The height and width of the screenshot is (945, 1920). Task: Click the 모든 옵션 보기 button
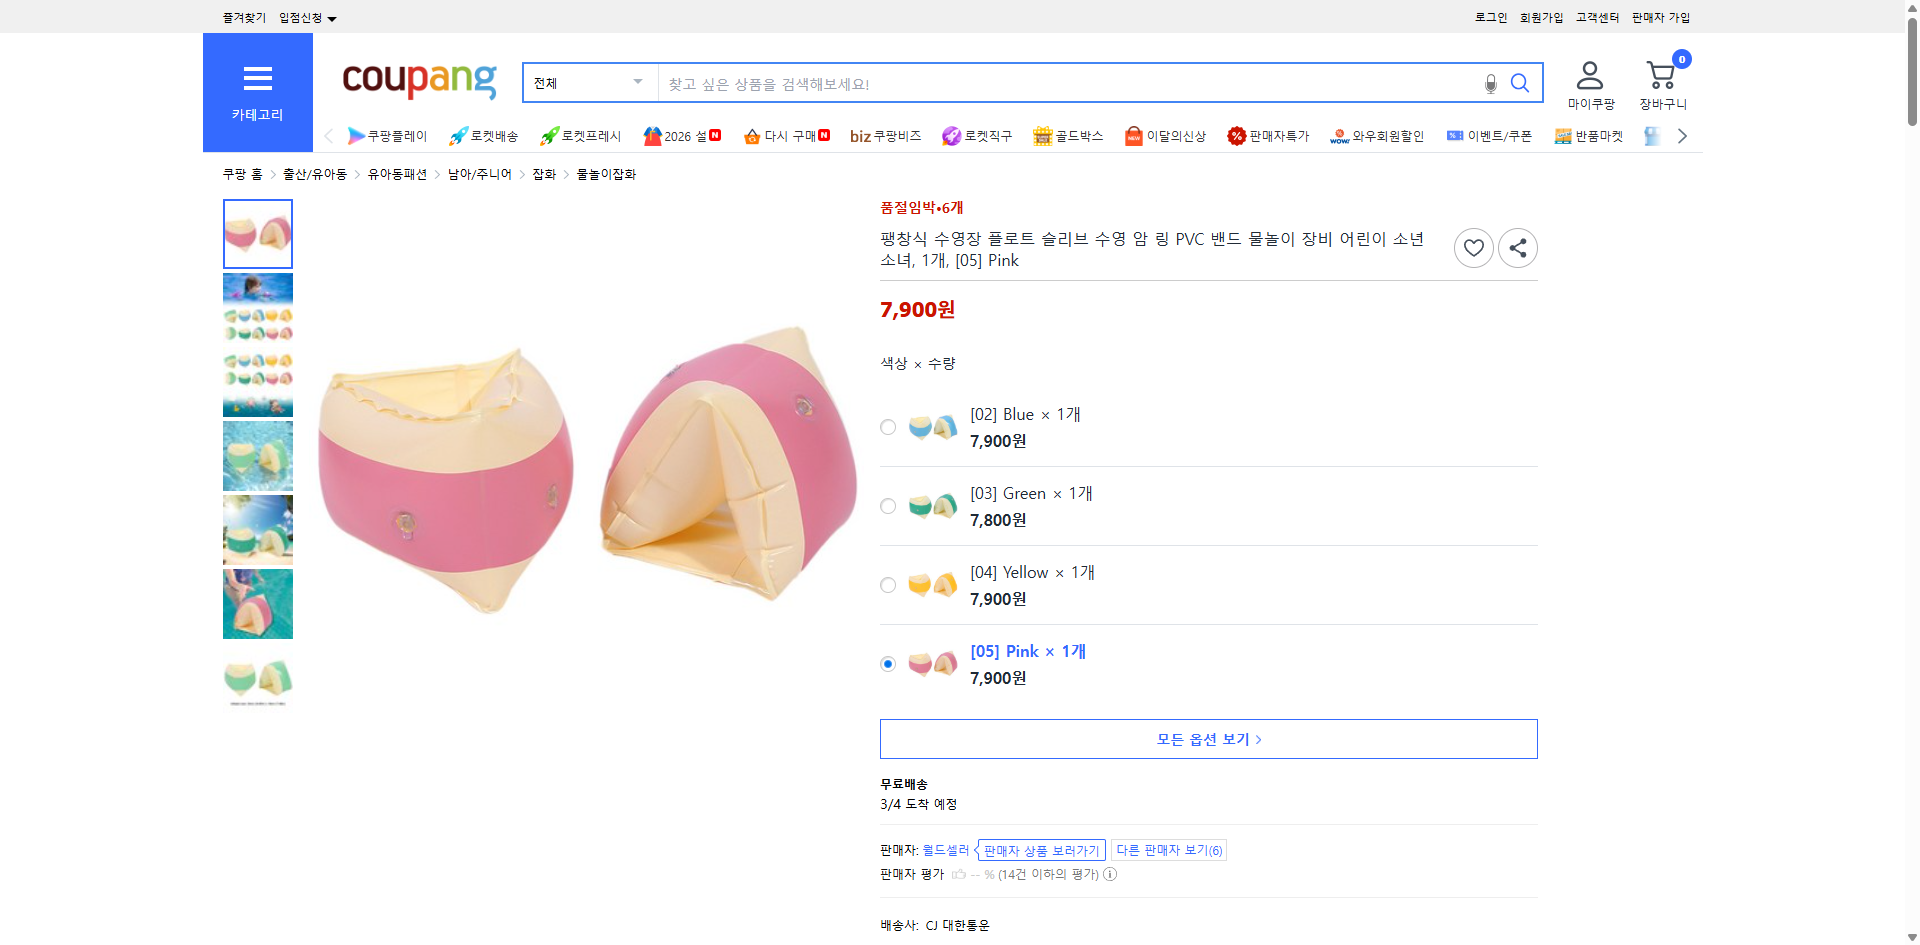pyautogui.click(x=1207, y=738)
